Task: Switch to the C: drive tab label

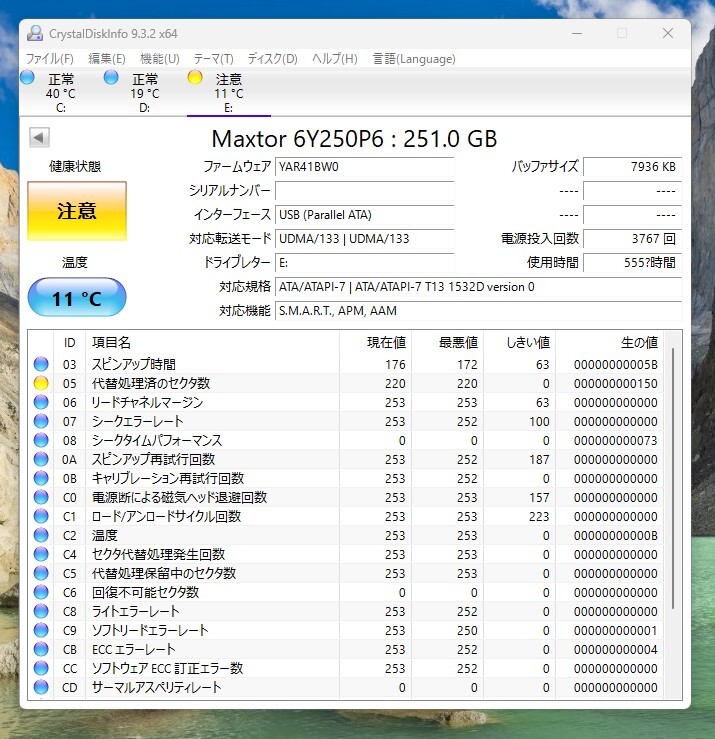Action: coord(61,108)
